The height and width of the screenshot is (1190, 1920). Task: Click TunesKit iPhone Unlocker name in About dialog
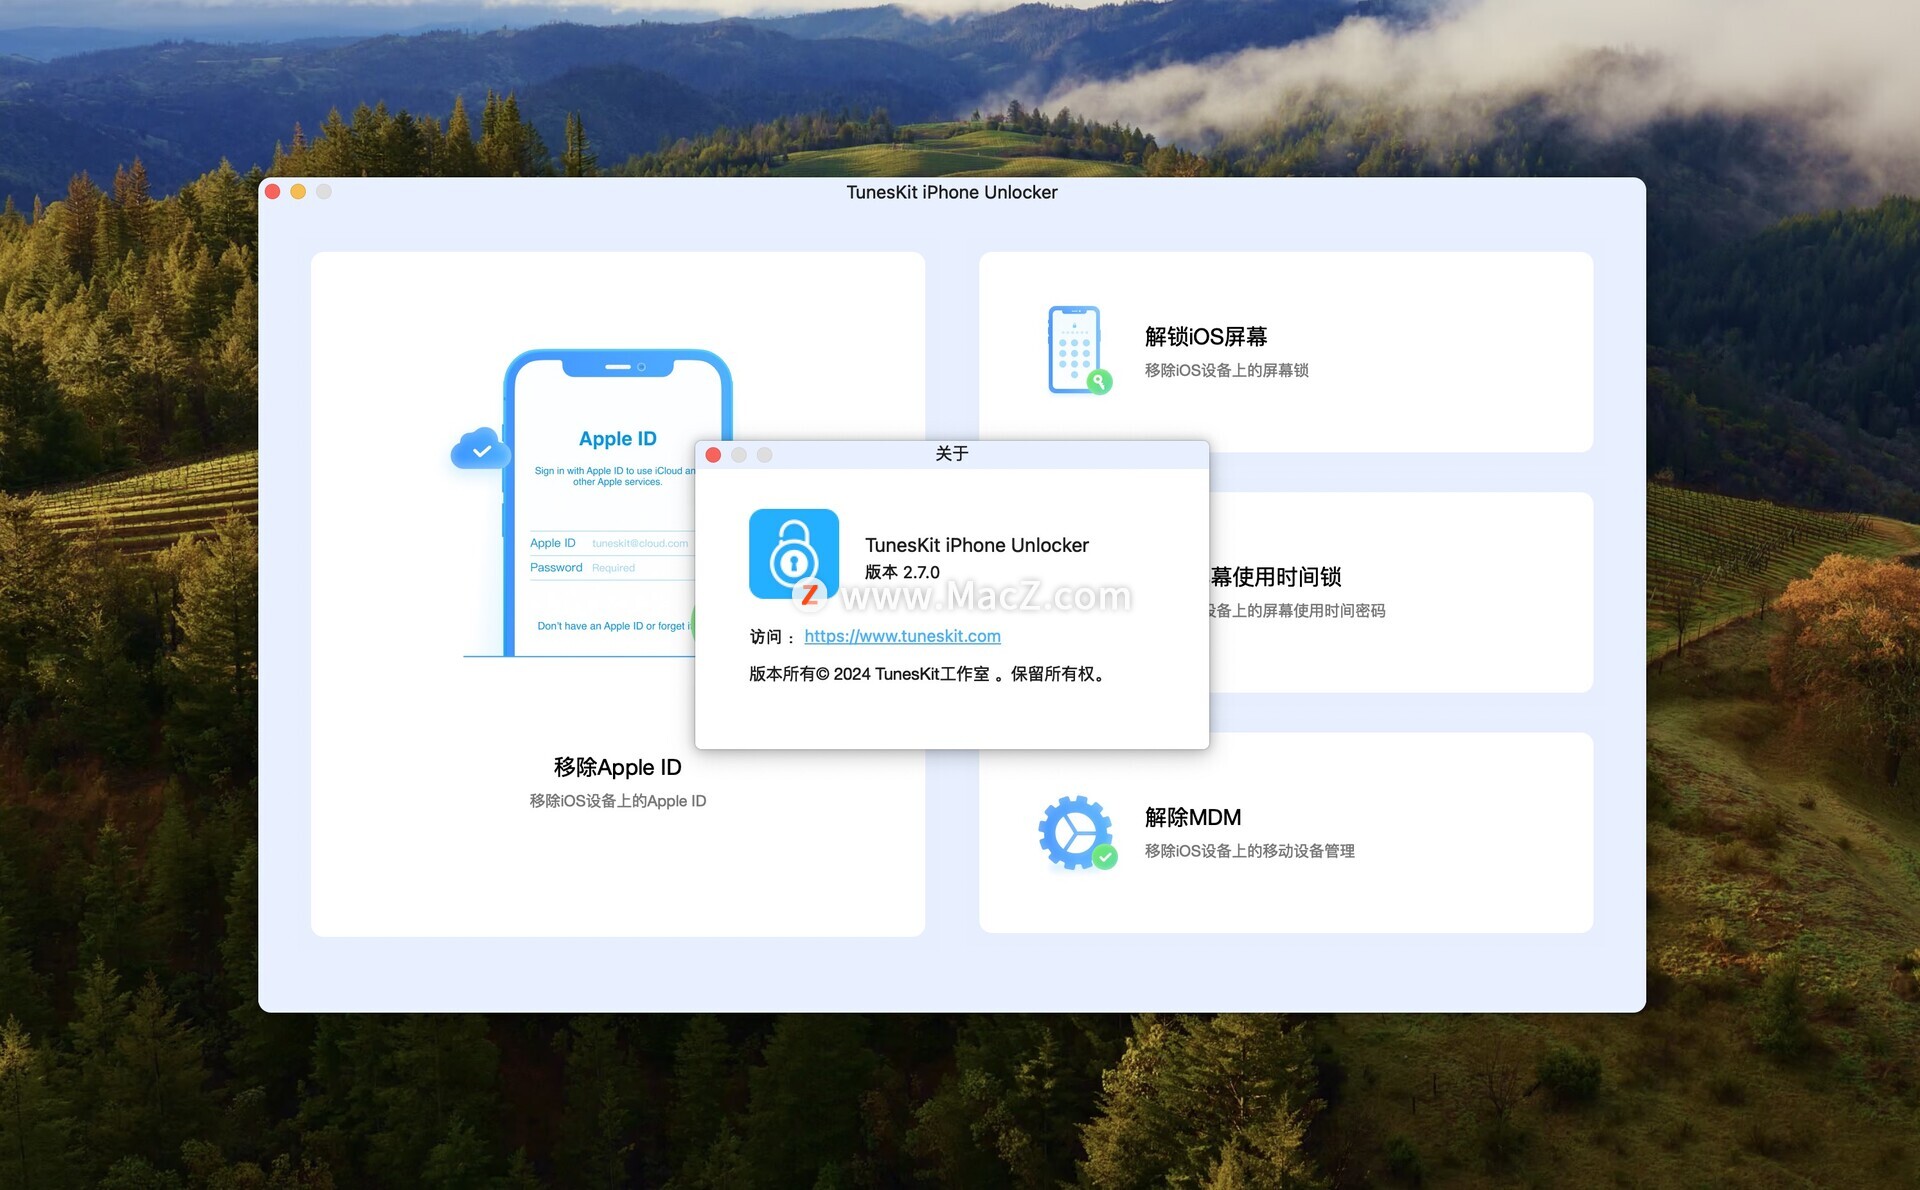pyautogui.click(x=977, y=545)
